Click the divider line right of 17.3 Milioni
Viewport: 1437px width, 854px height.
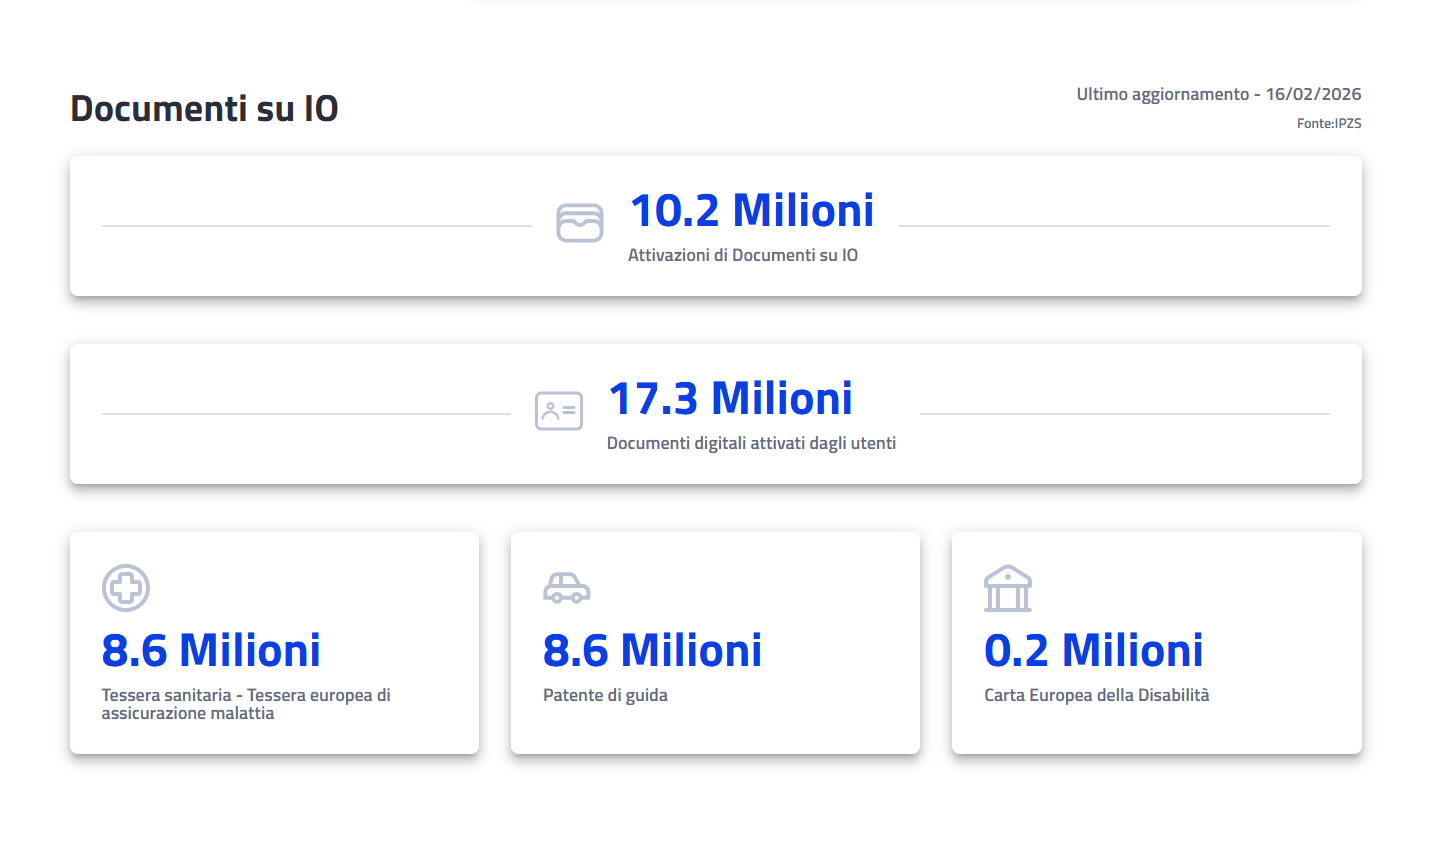click(x=1124, y=413)
